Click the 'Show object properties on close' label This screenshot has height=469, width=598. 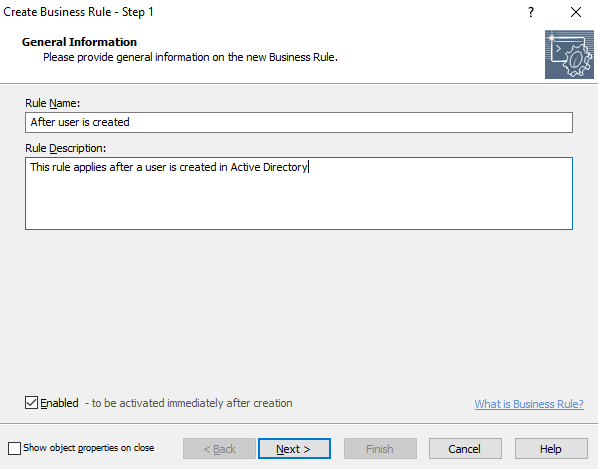(88, 448)
